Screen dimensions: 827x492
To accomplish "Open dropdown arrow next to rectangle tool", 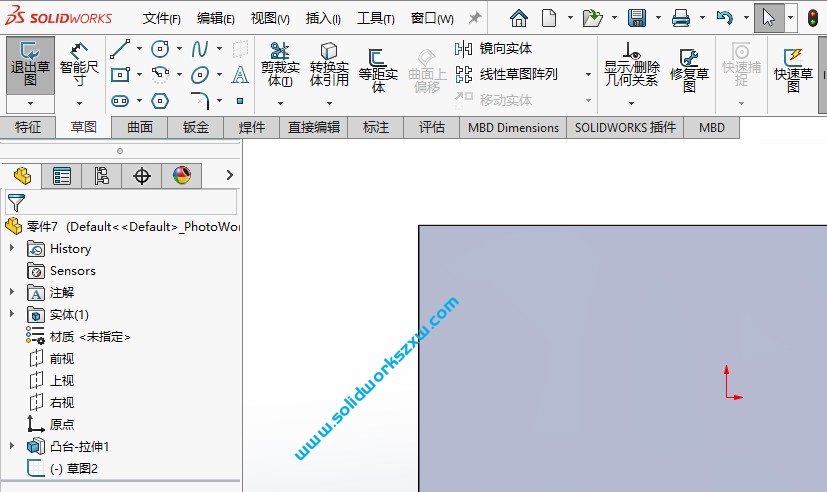I will [139, 75].
